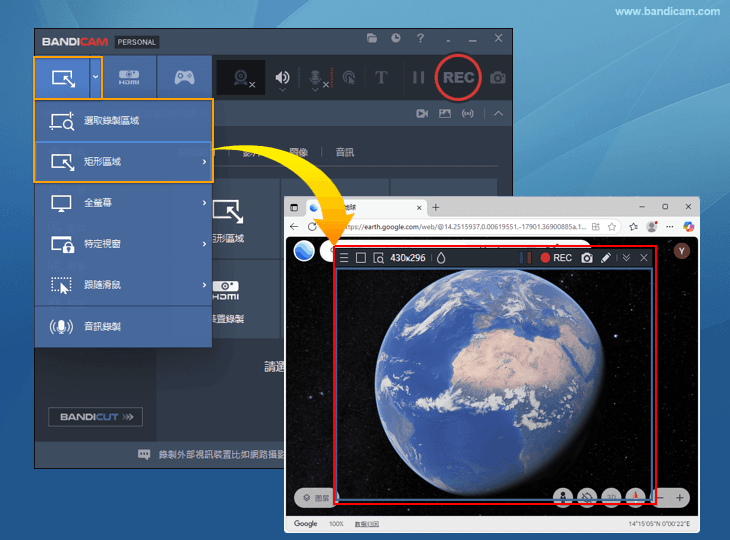
Task: Click the pause button in Bandicam
Action: click(x=419, y=77)
